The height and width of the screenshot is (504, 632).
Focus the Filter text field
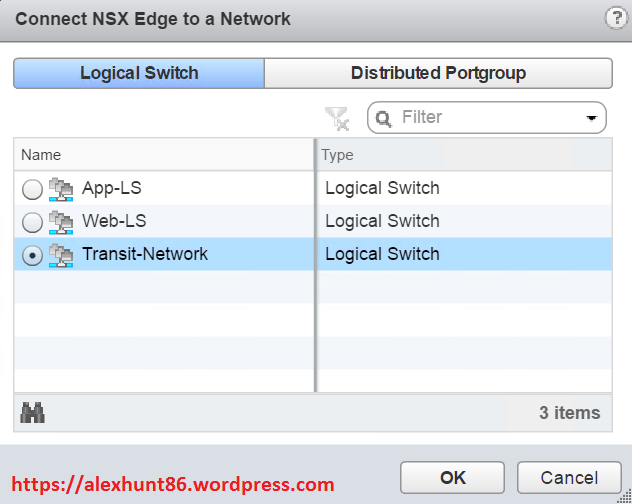486,117
